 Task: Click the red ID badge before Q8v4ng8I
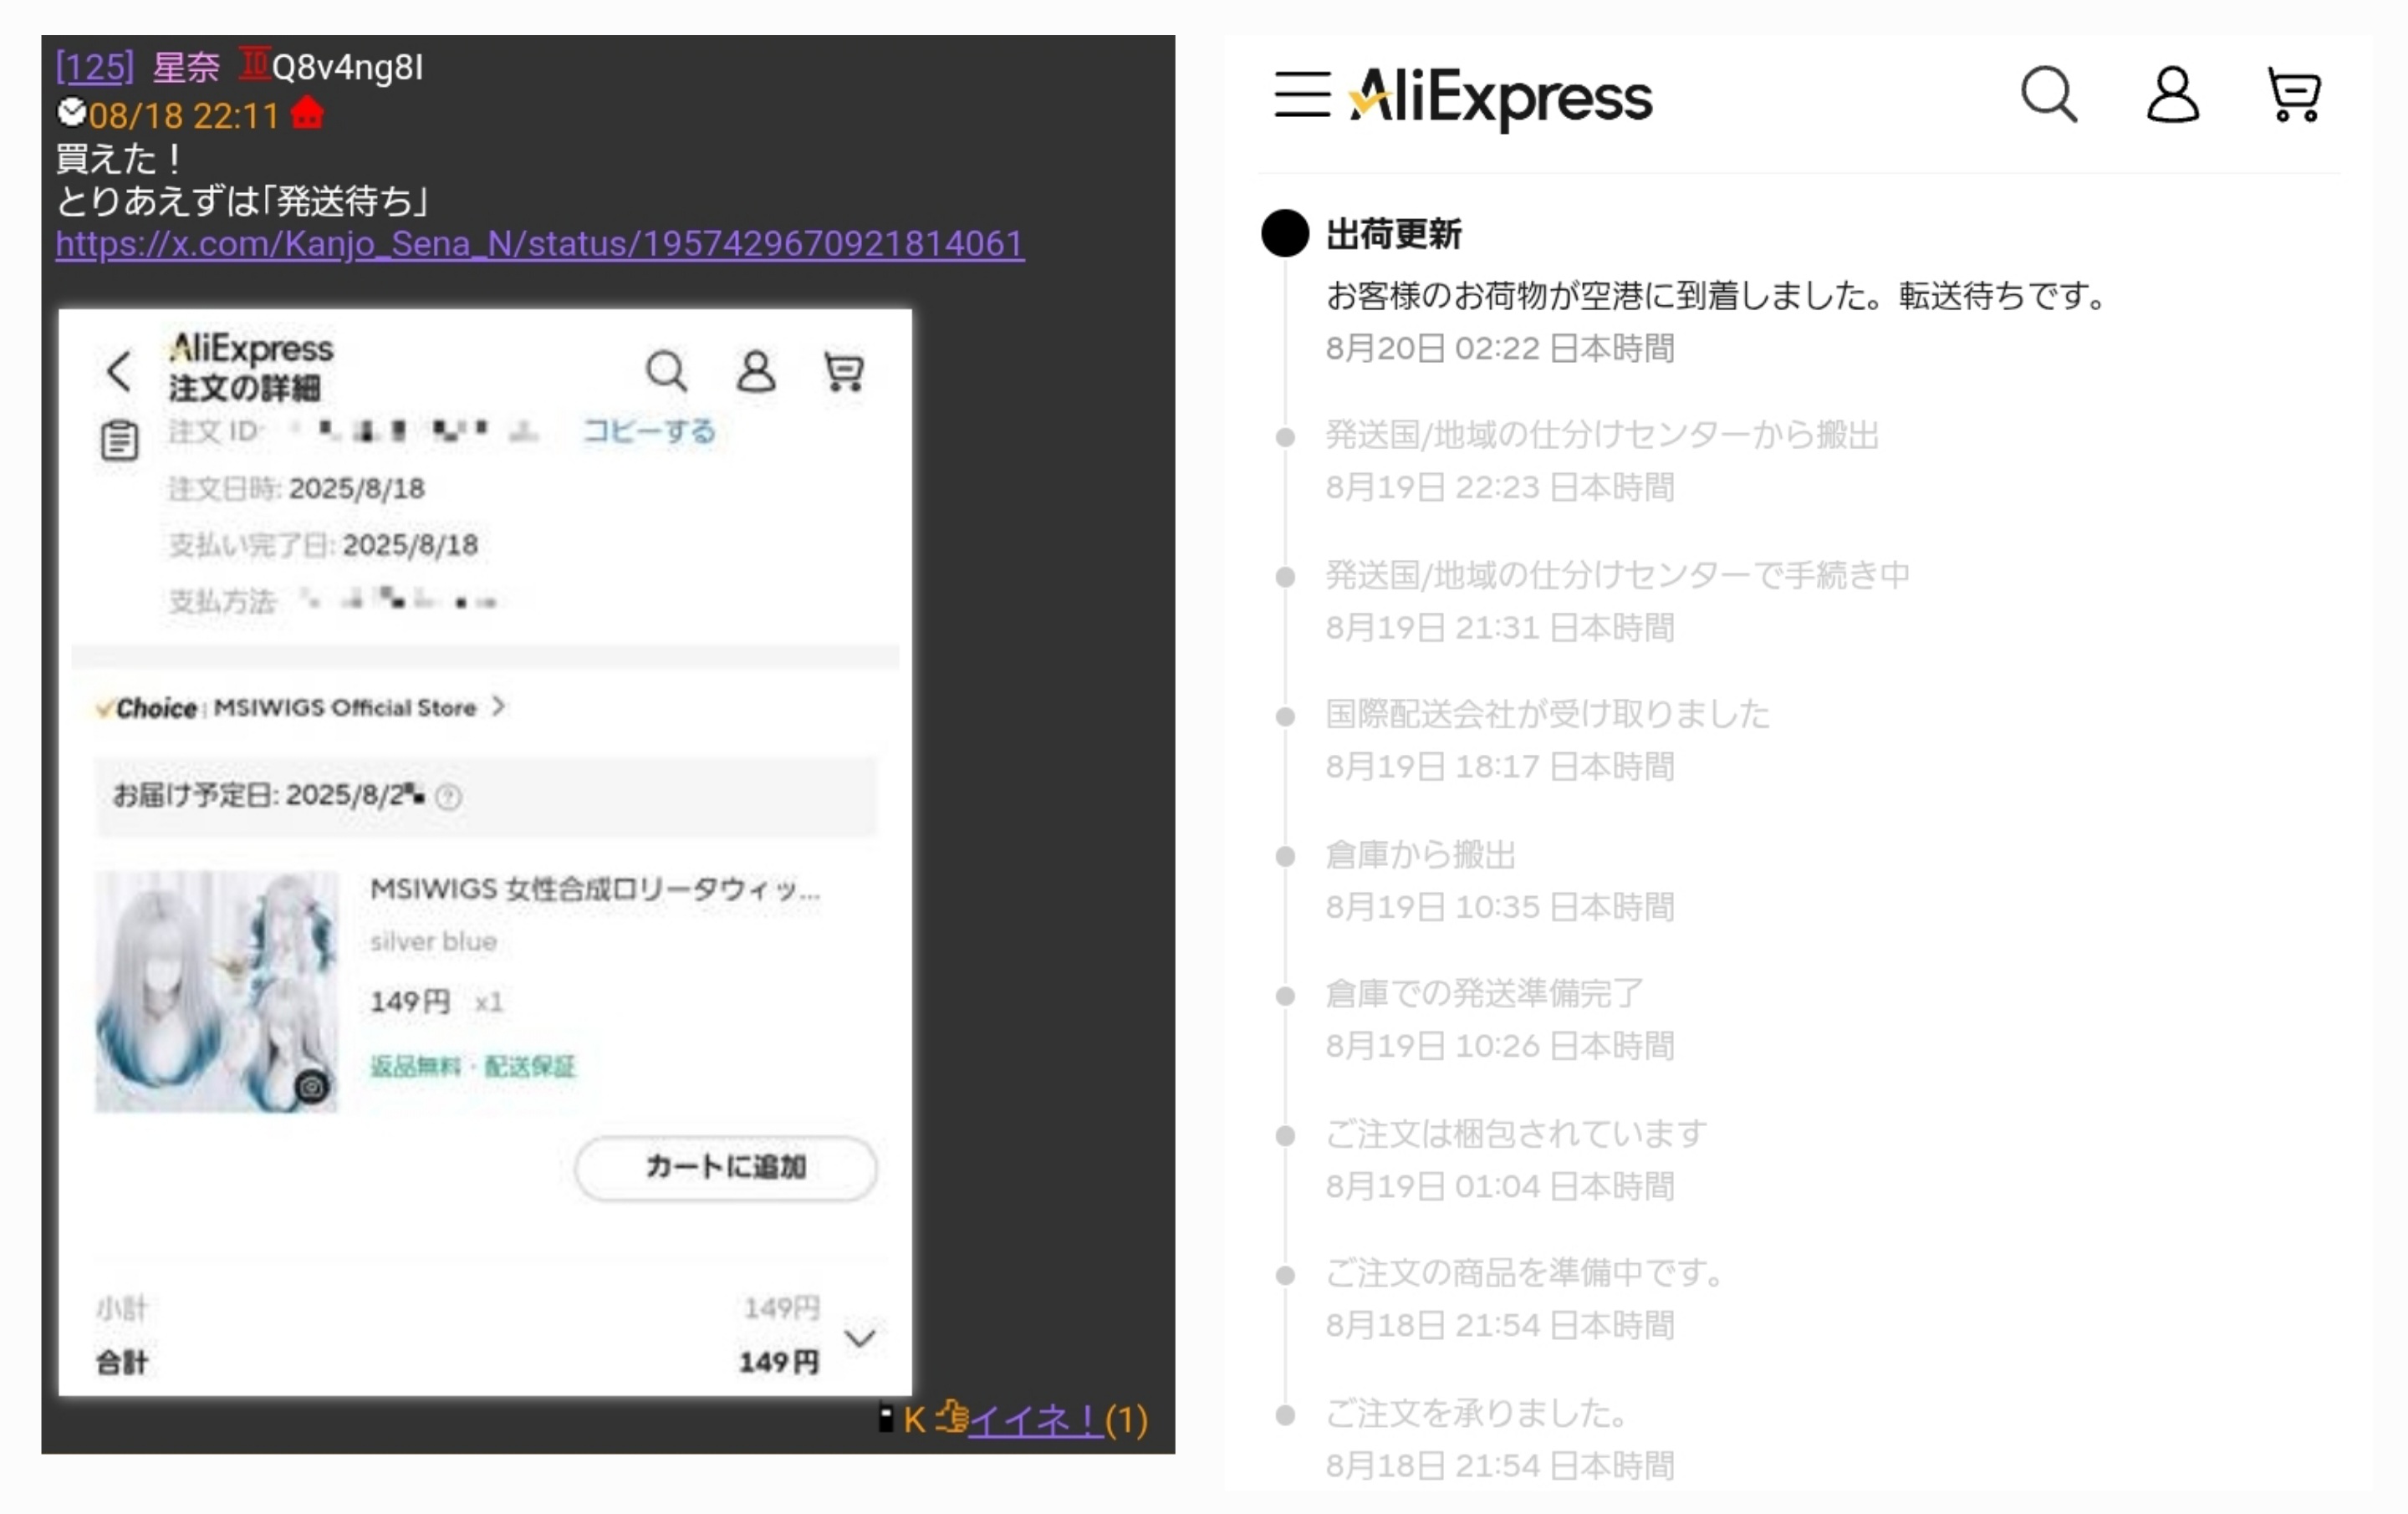tap(254, 64)
